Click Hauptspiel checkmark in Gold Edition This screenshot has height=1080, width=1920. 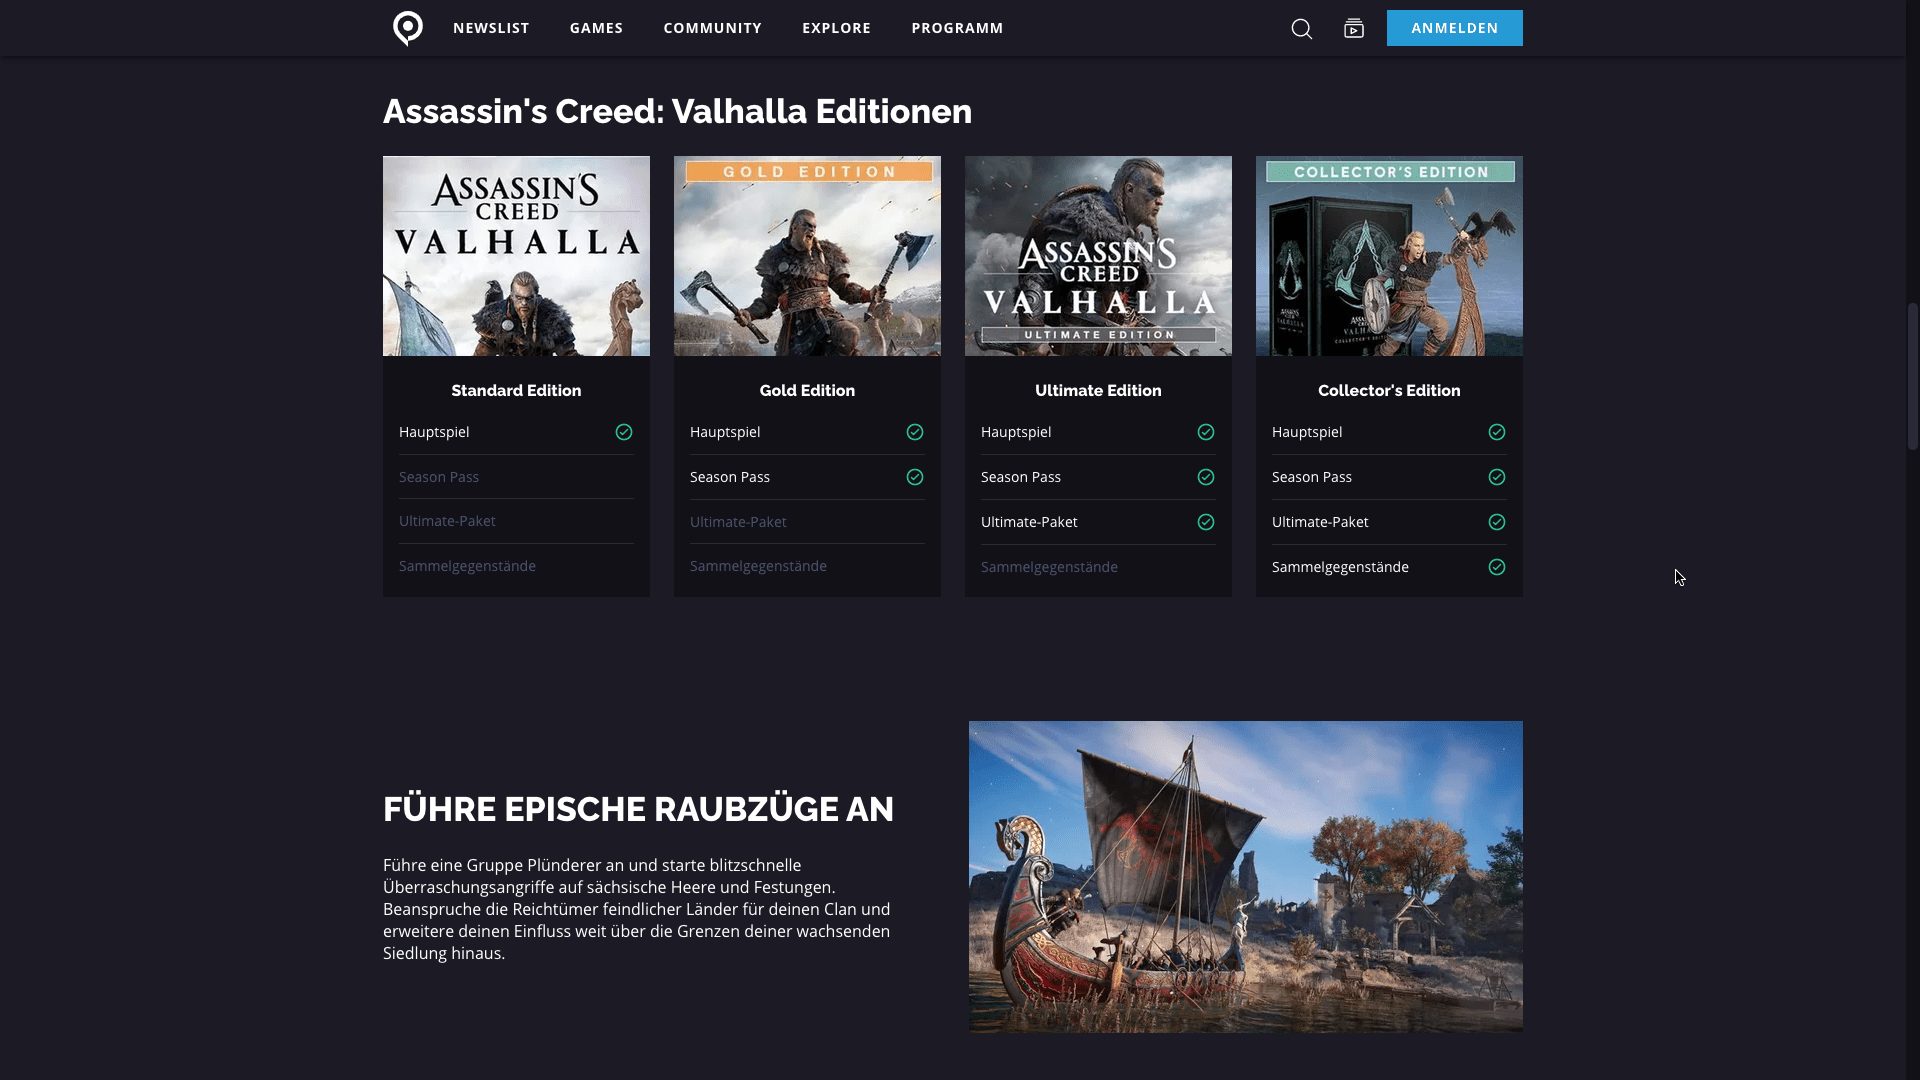(915, 432)
